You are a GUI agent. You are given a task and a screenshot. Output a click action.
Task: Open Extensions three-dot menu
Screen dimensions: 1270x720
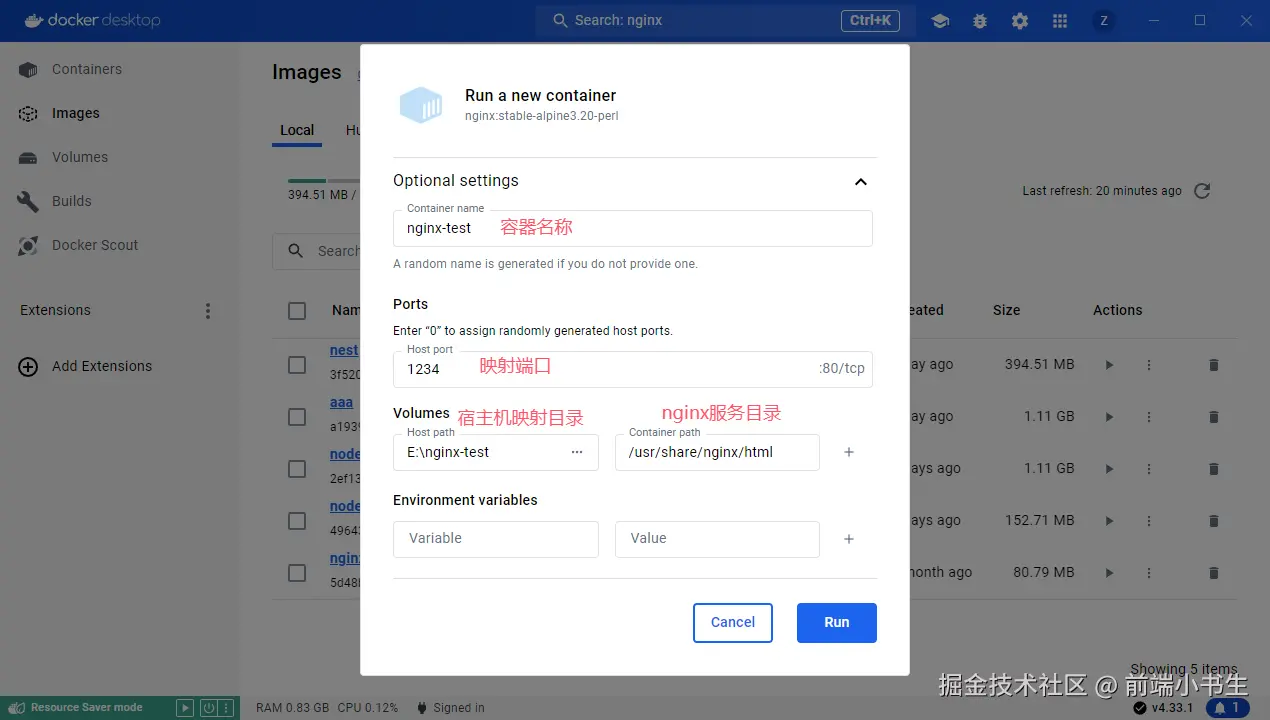[x=208, y=311]
